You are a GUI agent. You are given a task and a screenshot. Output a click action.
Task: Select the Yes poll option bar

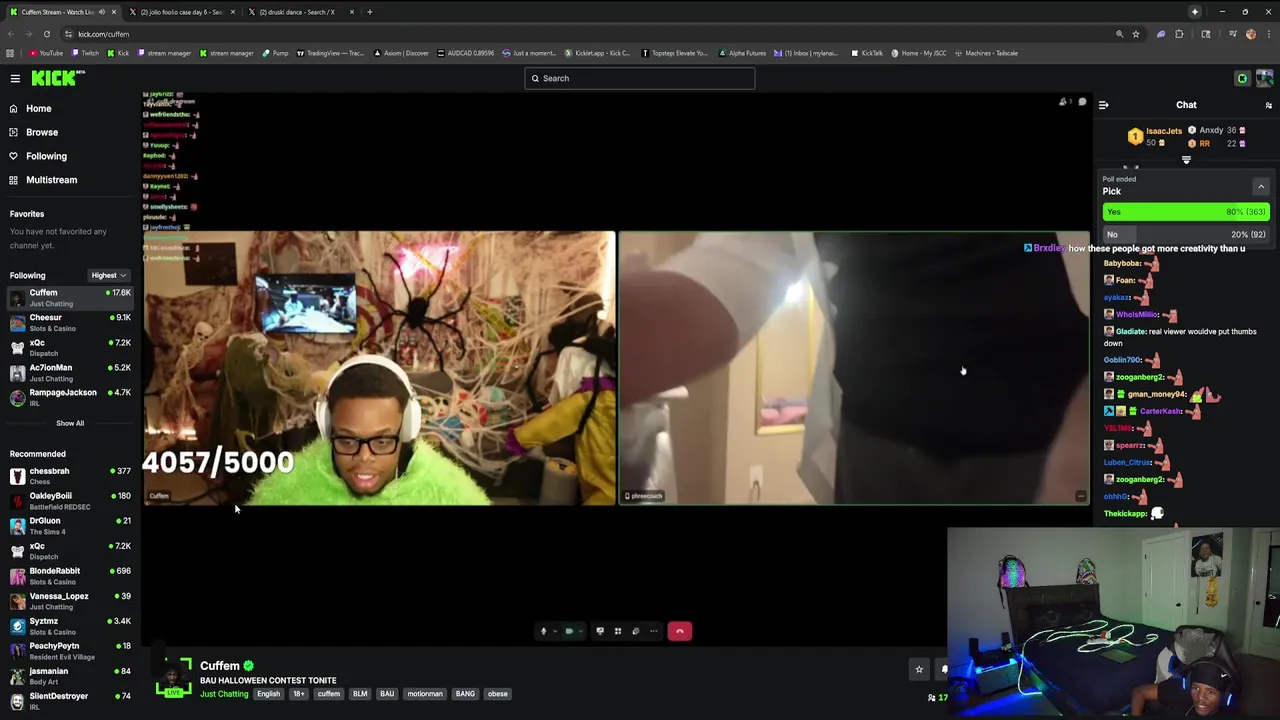coord(1186,212)
